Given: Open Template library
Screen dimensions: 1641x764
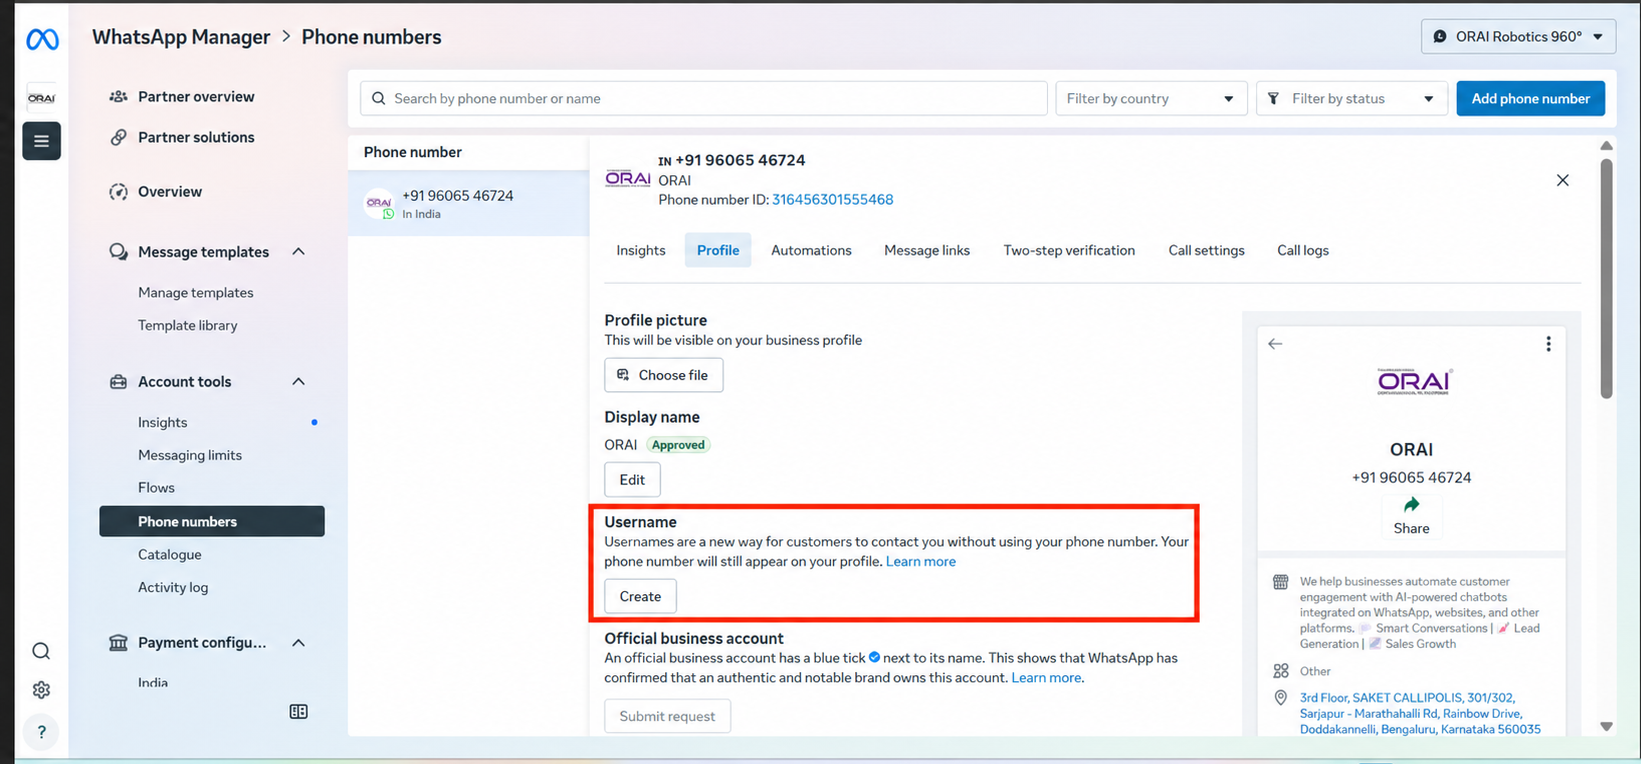Looking at the screenshot, I should [188, 326].
